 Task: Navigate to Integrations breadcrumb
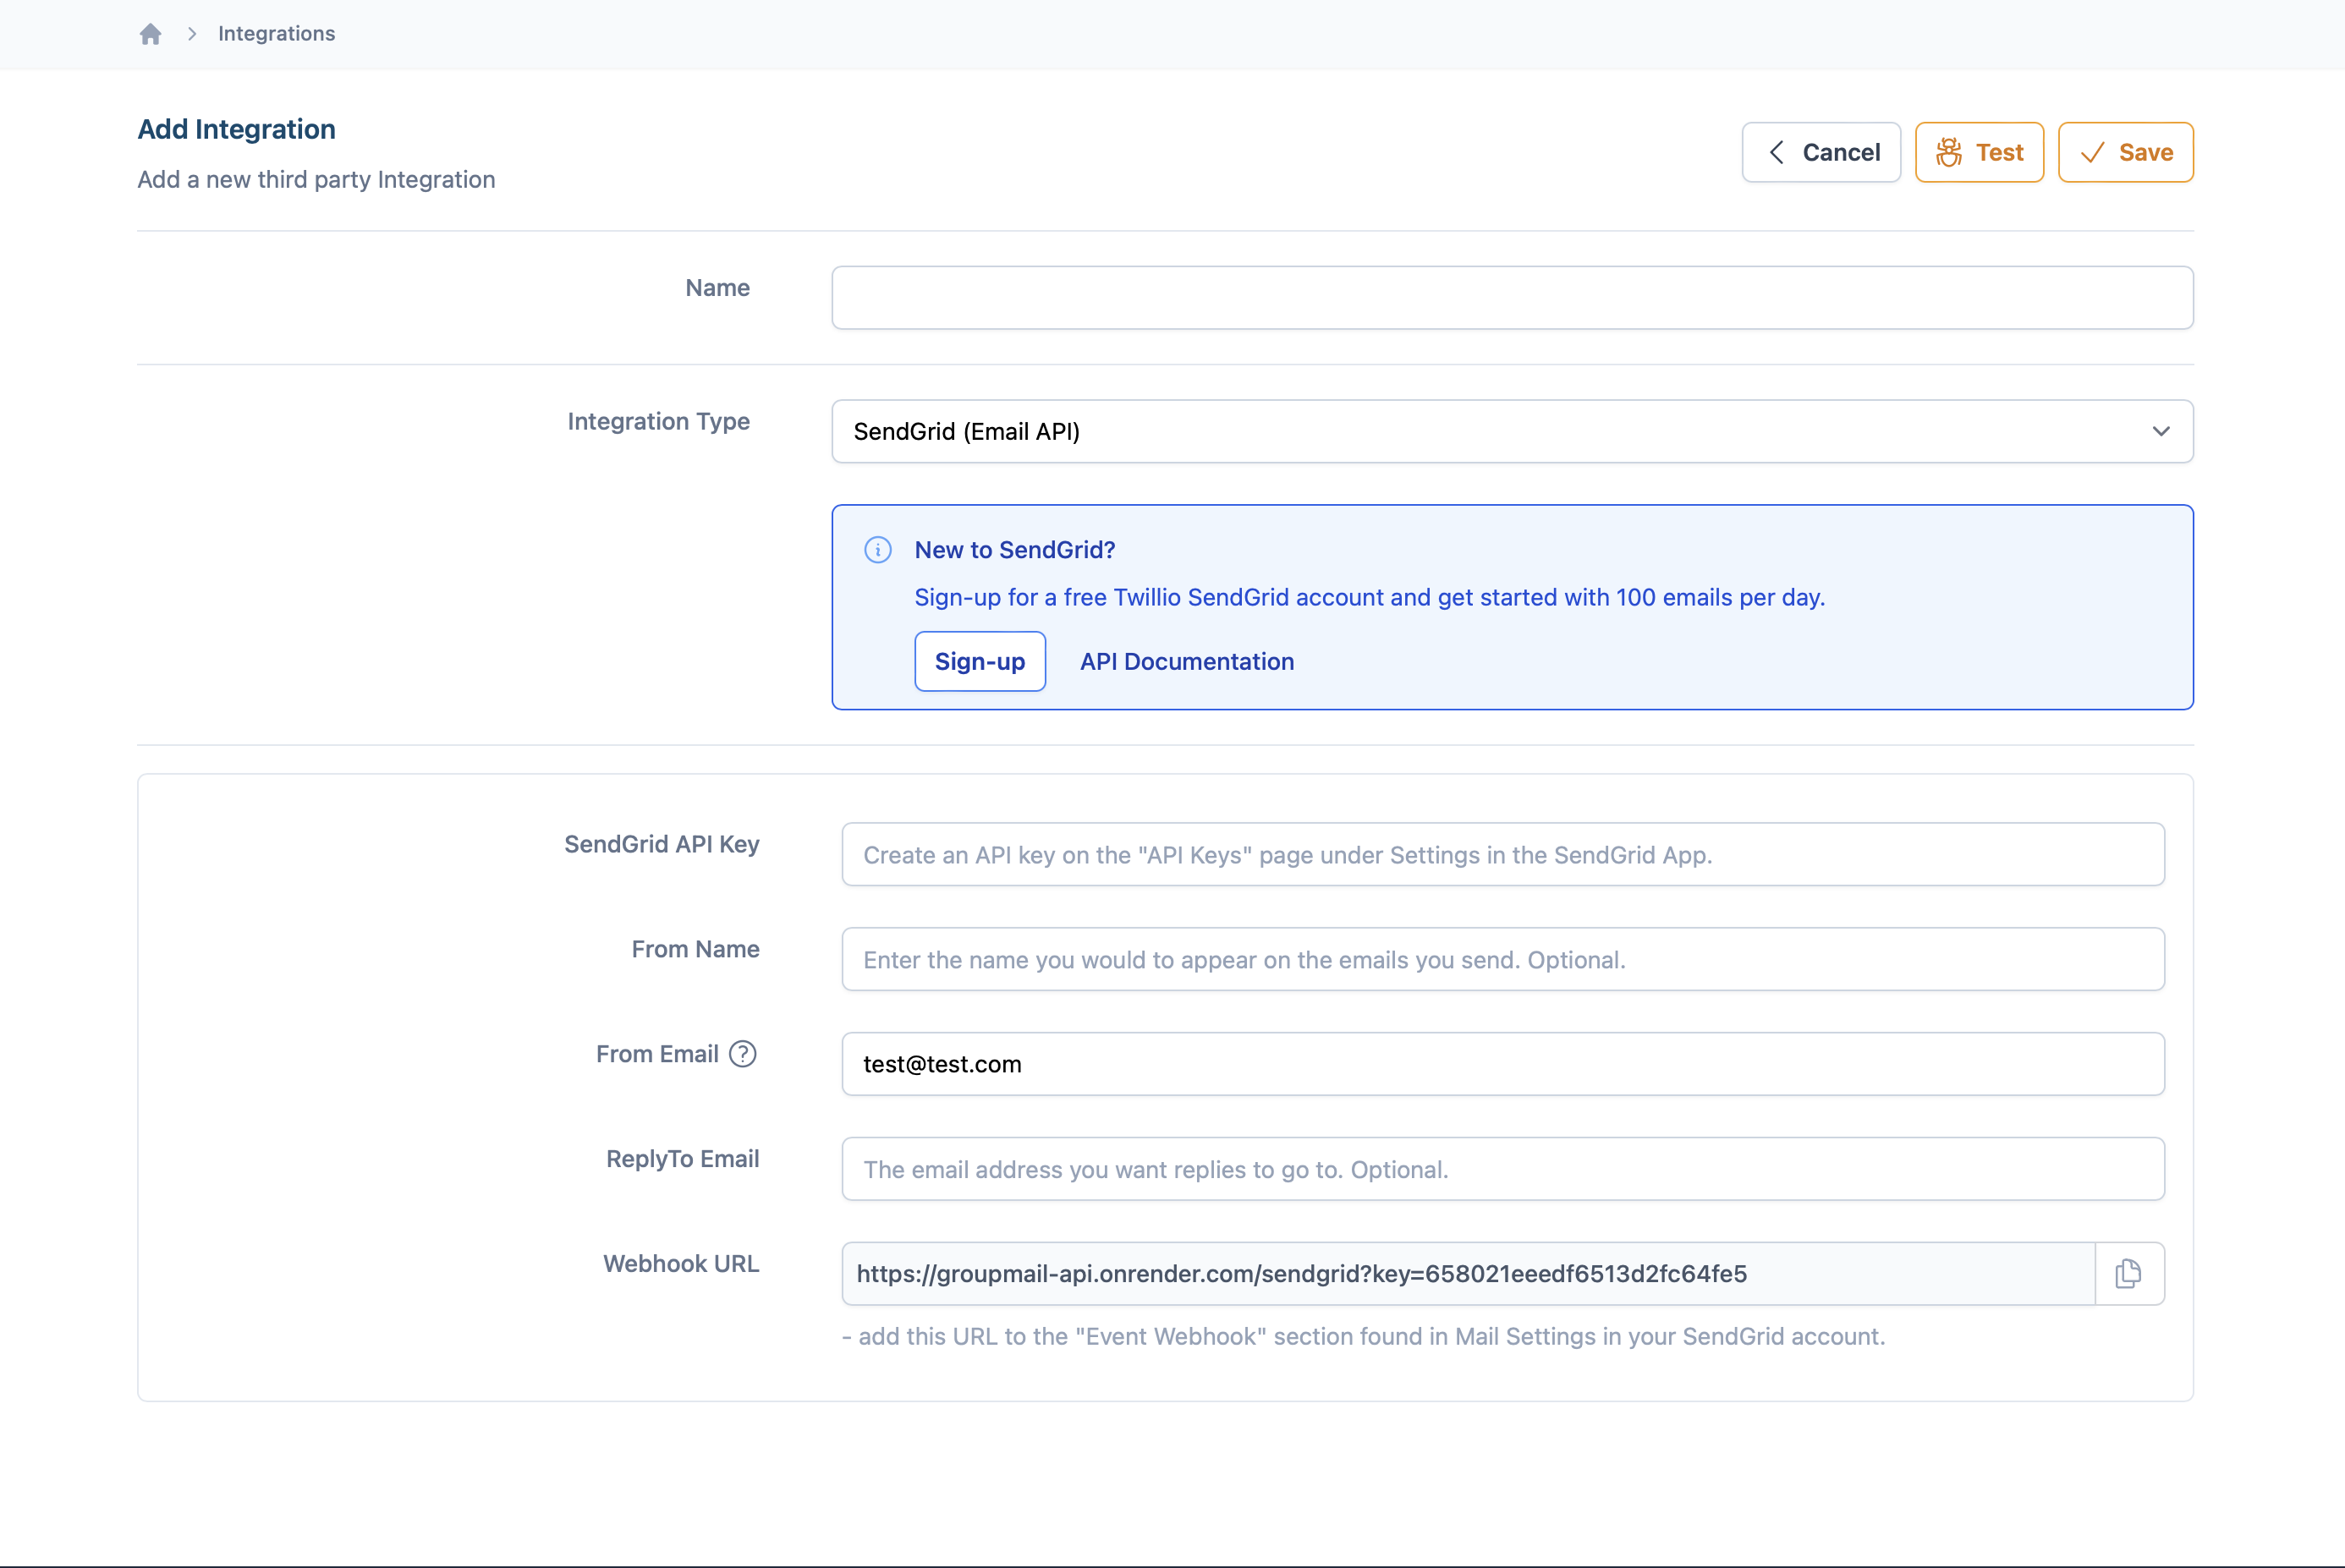(x=276, y=34)
